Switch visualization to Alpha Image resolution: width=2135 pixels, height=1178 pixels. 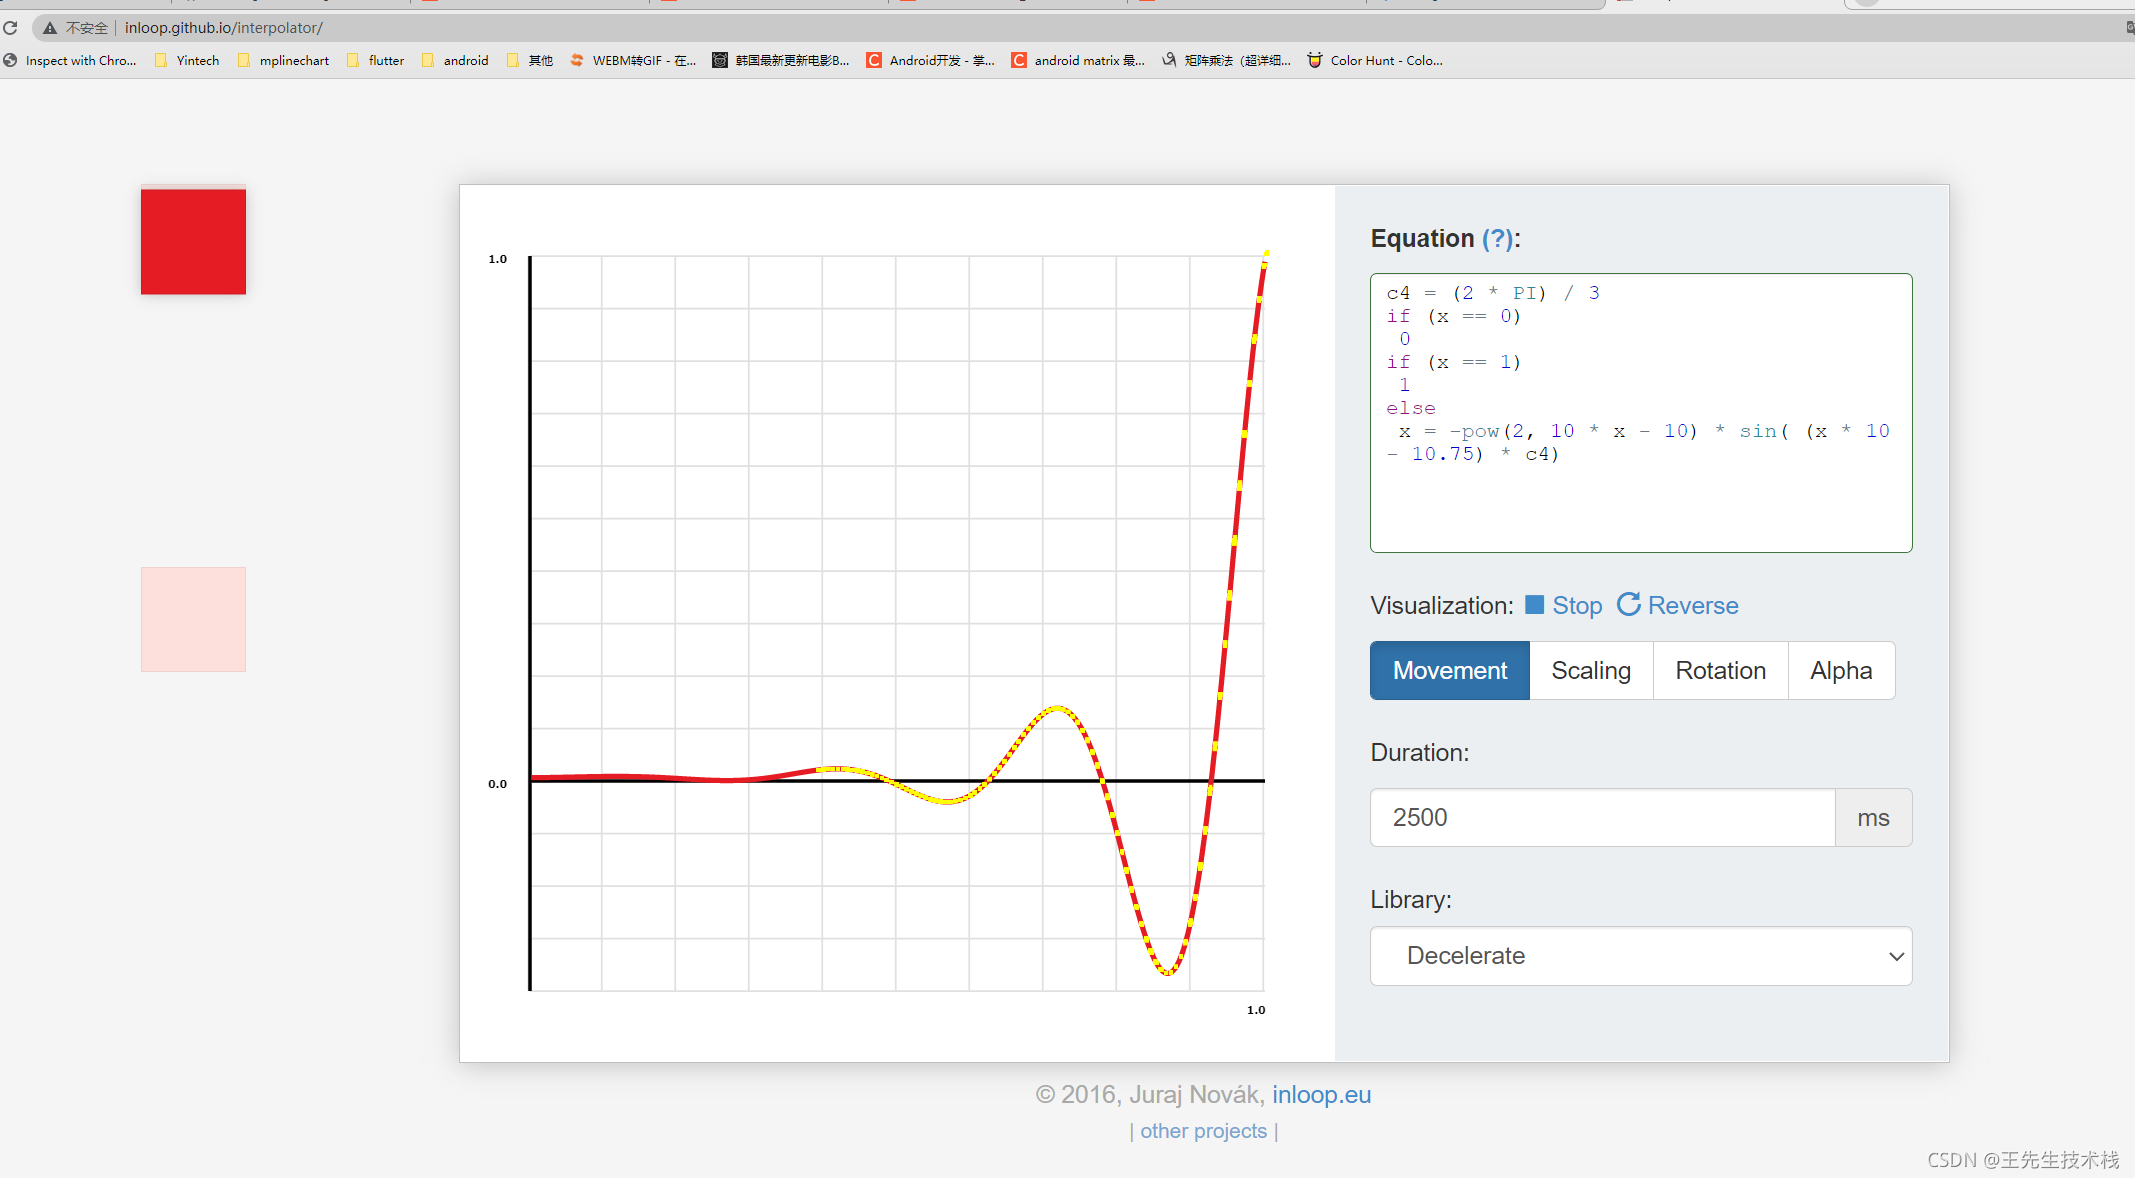tap(1840, 671)
